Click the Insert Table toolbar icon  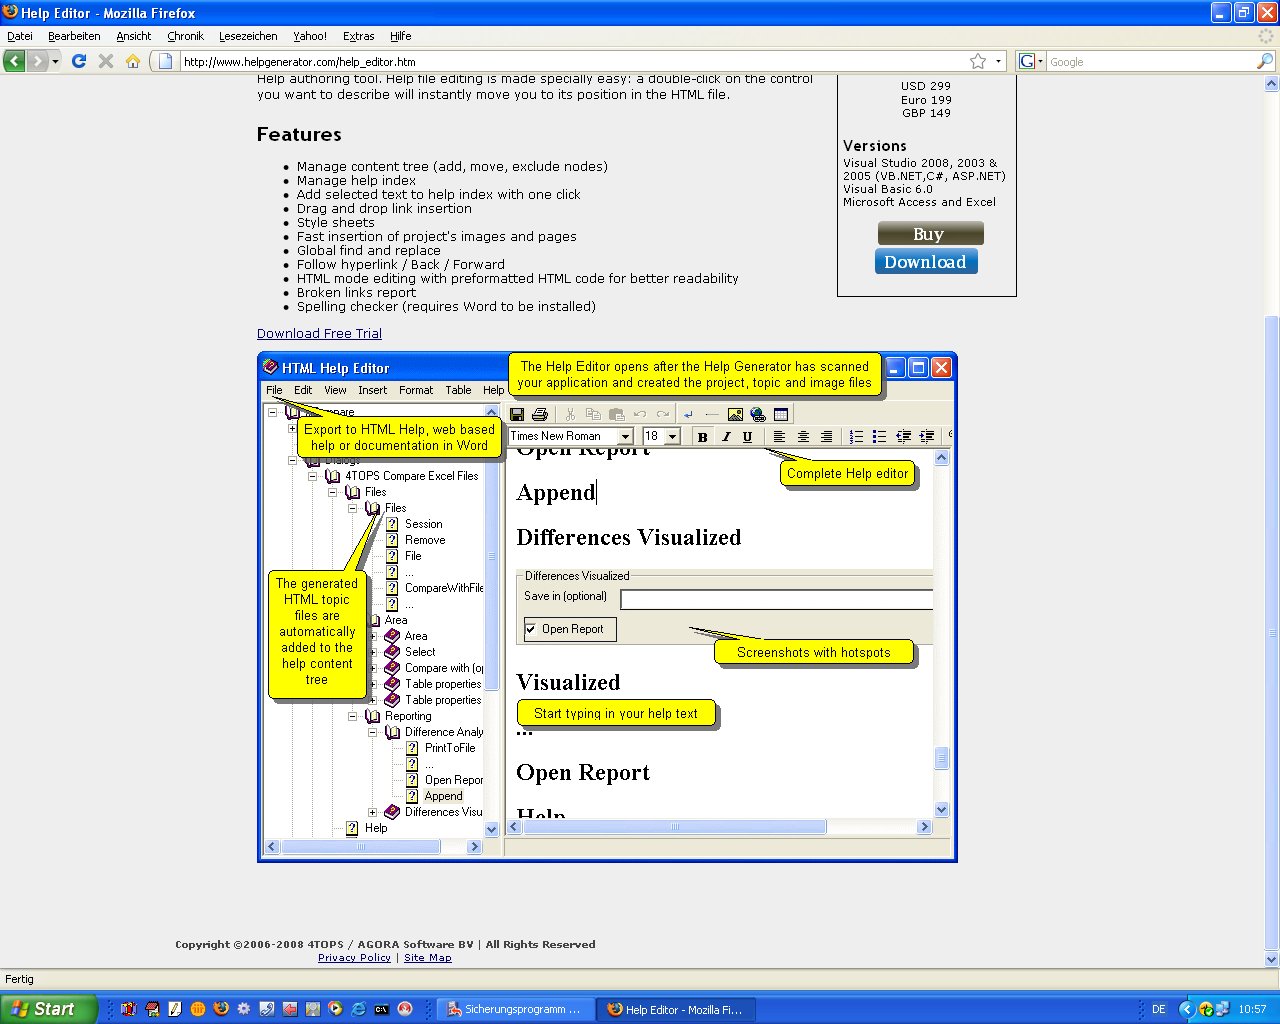(x=781, y=414)
